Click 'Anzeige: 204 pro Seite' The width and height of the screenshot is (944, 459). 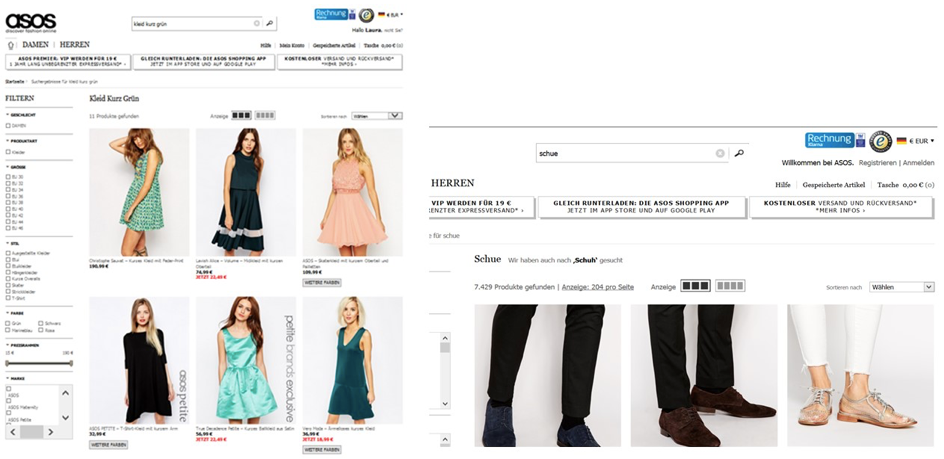tap(598, 287)
